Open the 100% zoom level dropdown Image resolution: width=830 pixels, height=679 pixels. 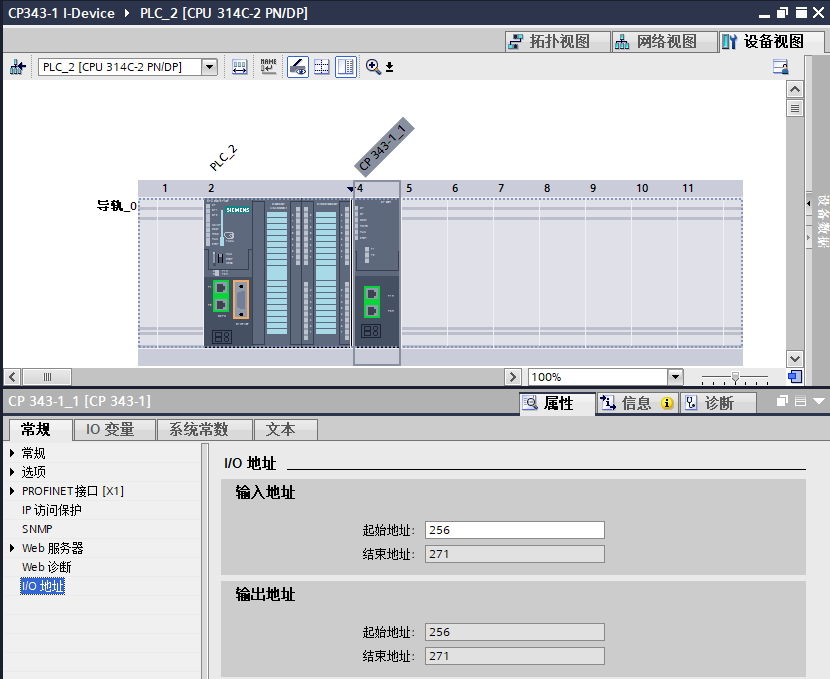[675, 377]
